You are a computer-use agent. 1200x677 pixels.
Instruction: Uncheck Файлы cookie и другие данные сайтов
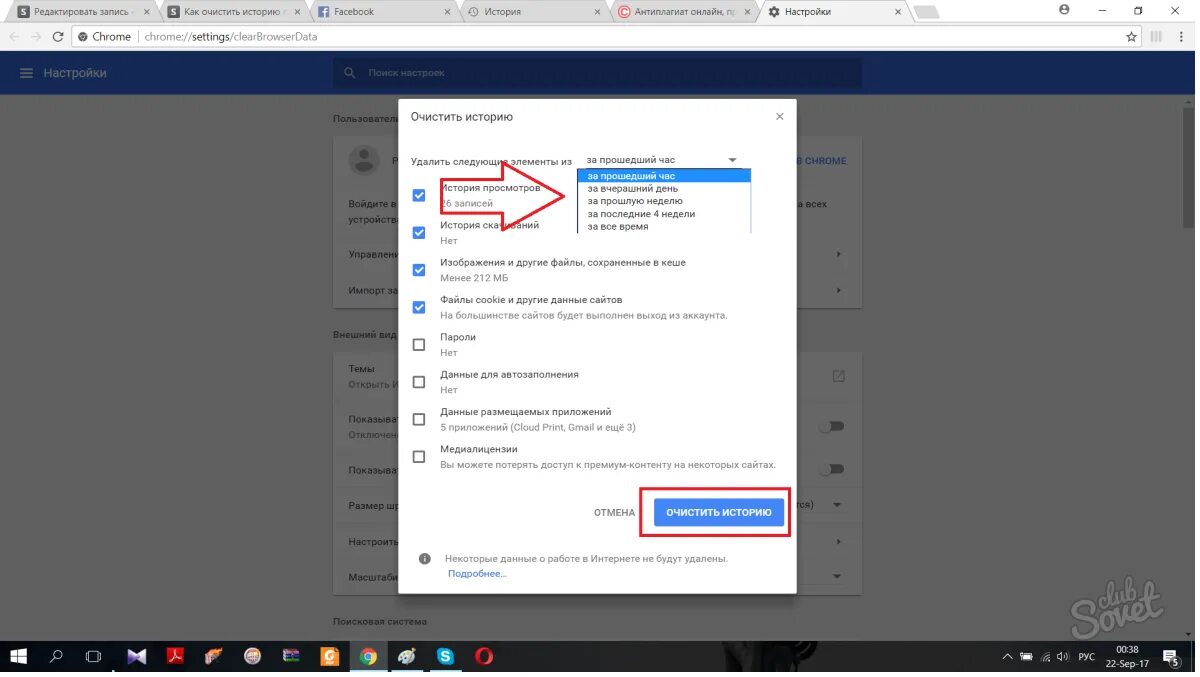click(x=419, y=307)
